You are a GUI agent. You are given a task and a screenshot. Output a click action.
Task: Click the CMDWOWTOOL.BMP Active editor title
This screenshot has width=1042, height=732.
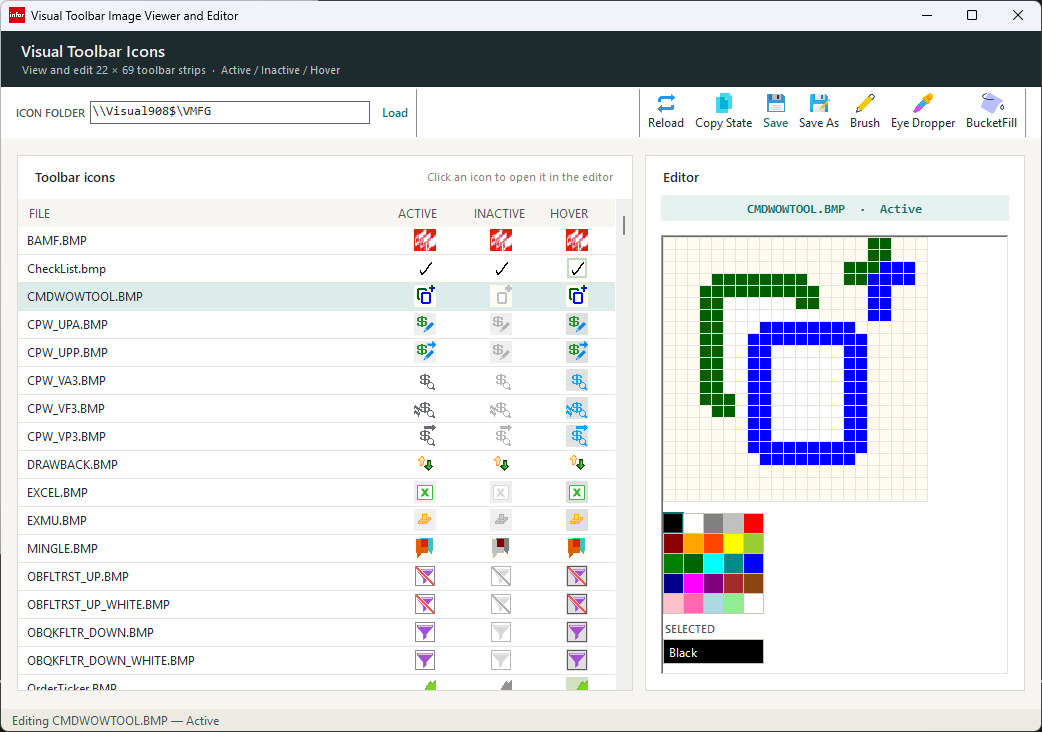pos(835,209)
